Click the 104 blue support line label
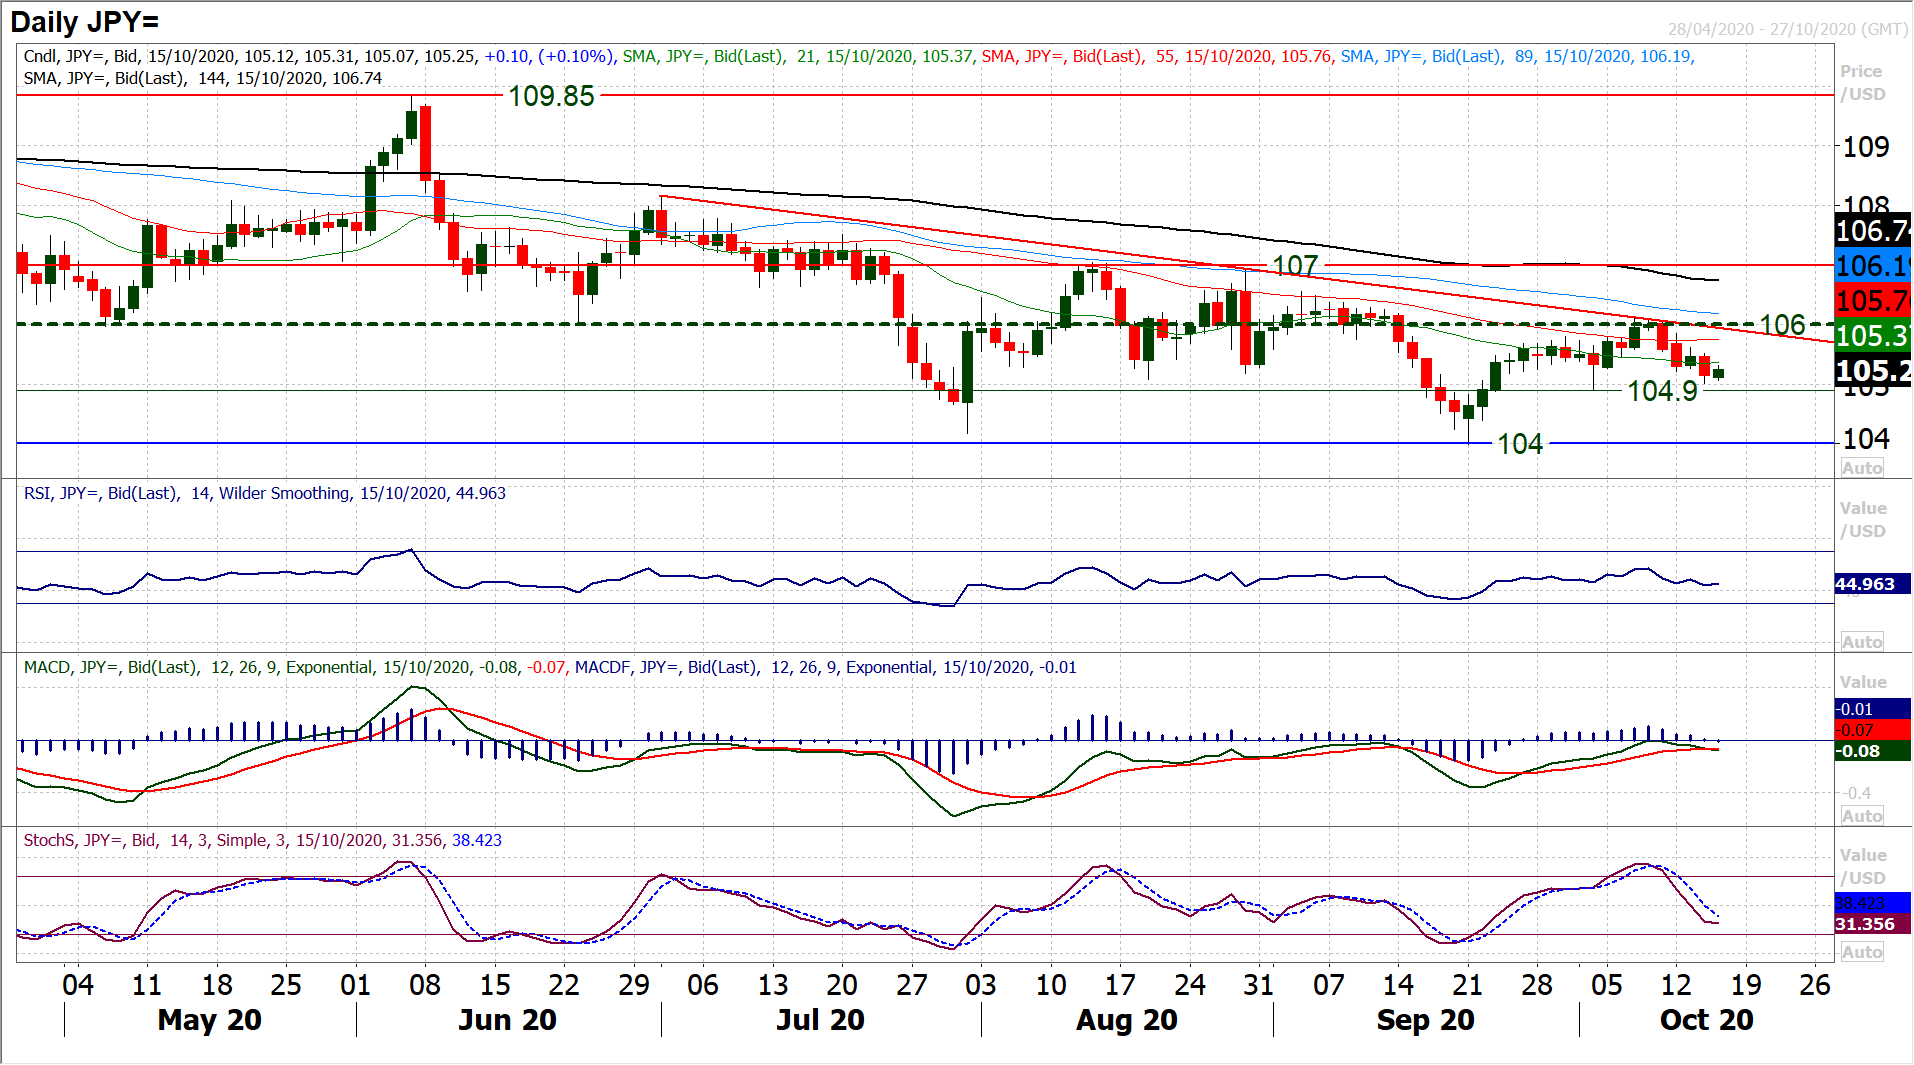Viewport: 1914px width, 1065px height. click(1519, 444)
